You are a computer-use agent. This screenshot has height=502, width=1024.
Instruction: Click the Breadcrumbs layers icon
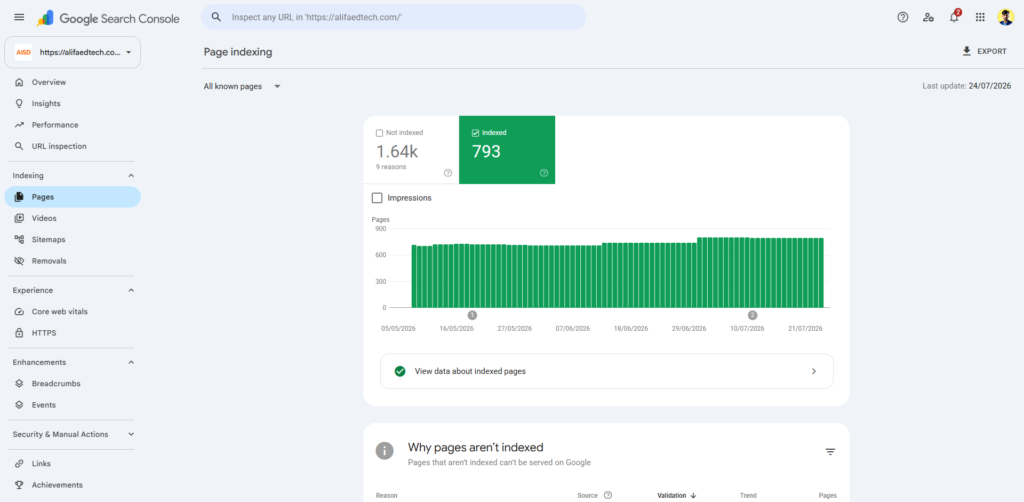tap(19, 384)
